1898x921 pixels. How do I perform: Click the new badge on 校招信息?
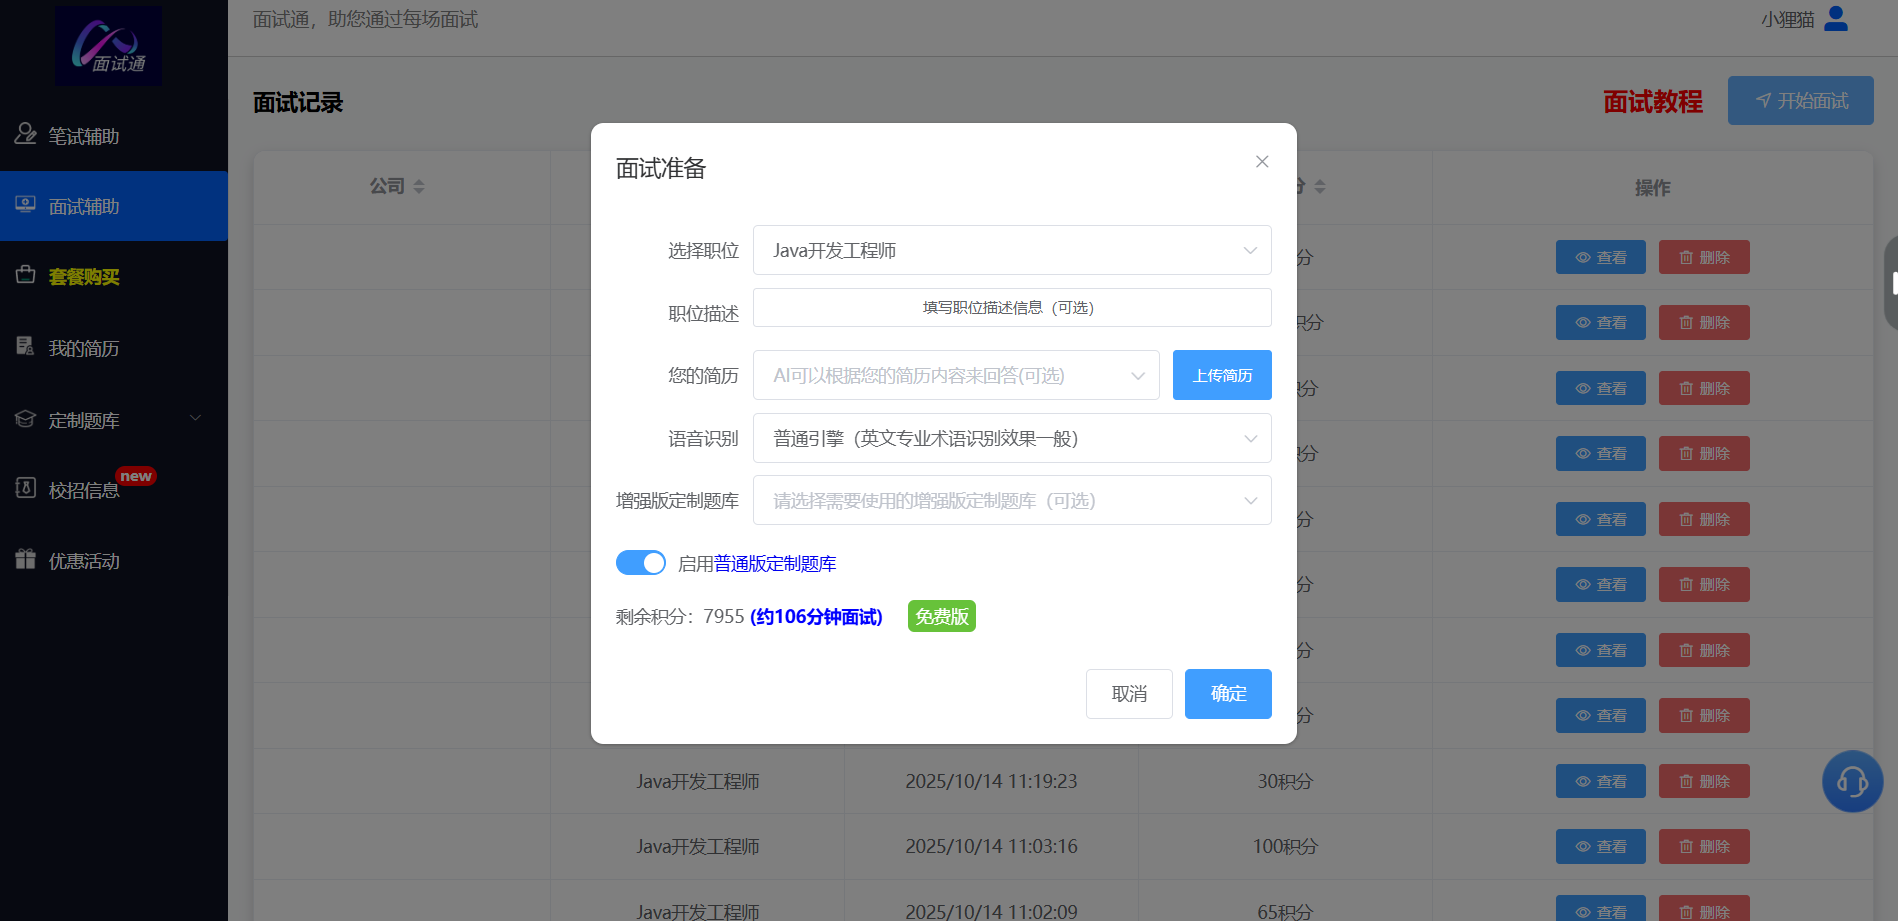[x=136, y=476]
